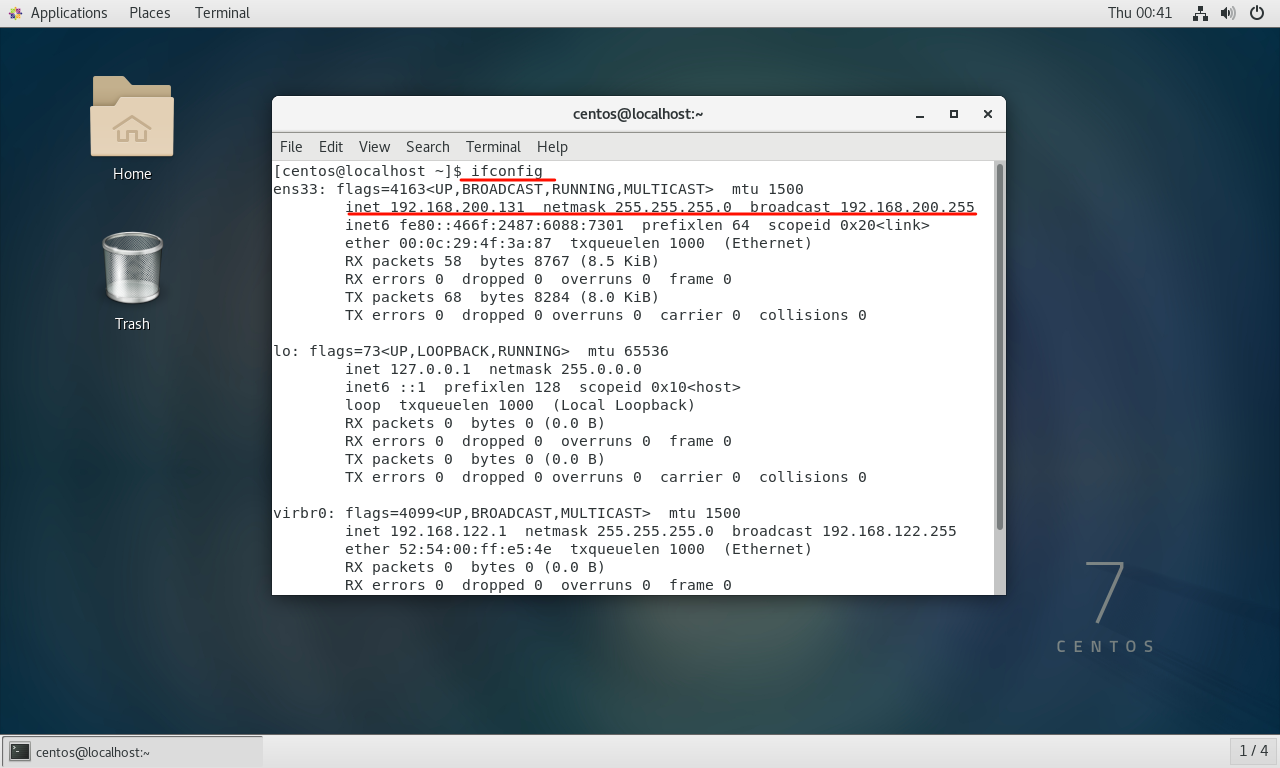Click the terminal vertical scrollbar
Viewport: 1280px width, 768px height.
click(999, 346)
